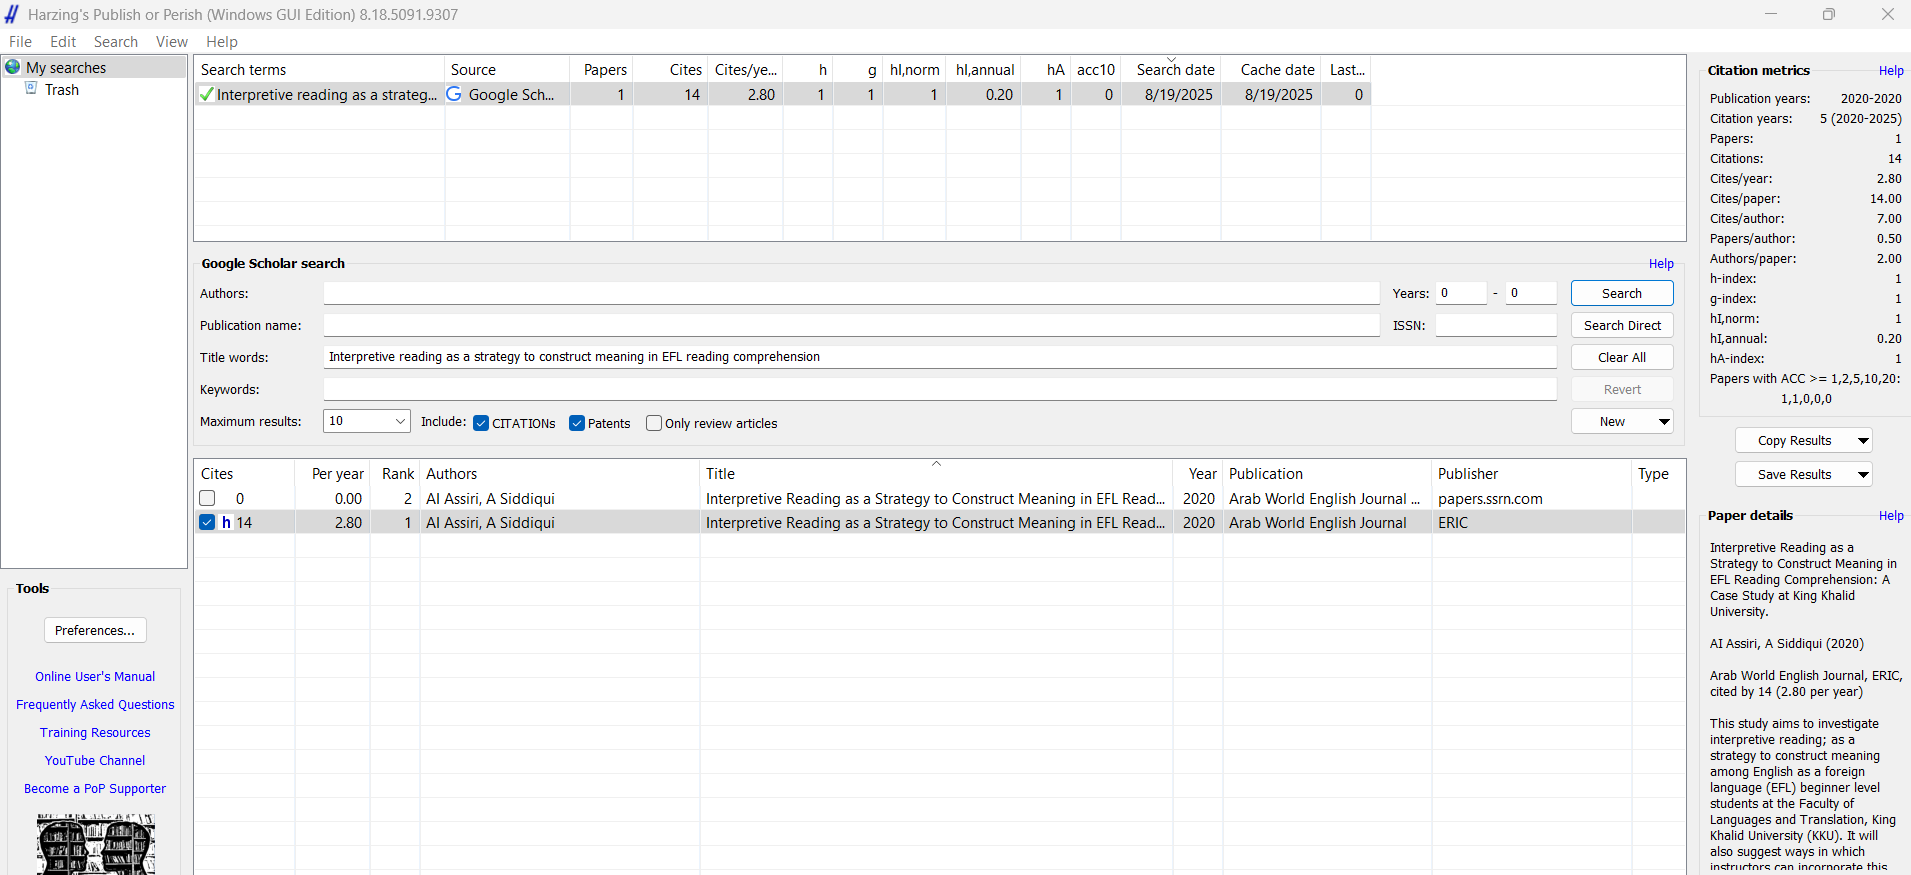This screenshot has height=875, width=1911.
Task: Select the 'Interpretive reading as a strateg...' search row
Action: pyautogui.click(x=782, y=94)
